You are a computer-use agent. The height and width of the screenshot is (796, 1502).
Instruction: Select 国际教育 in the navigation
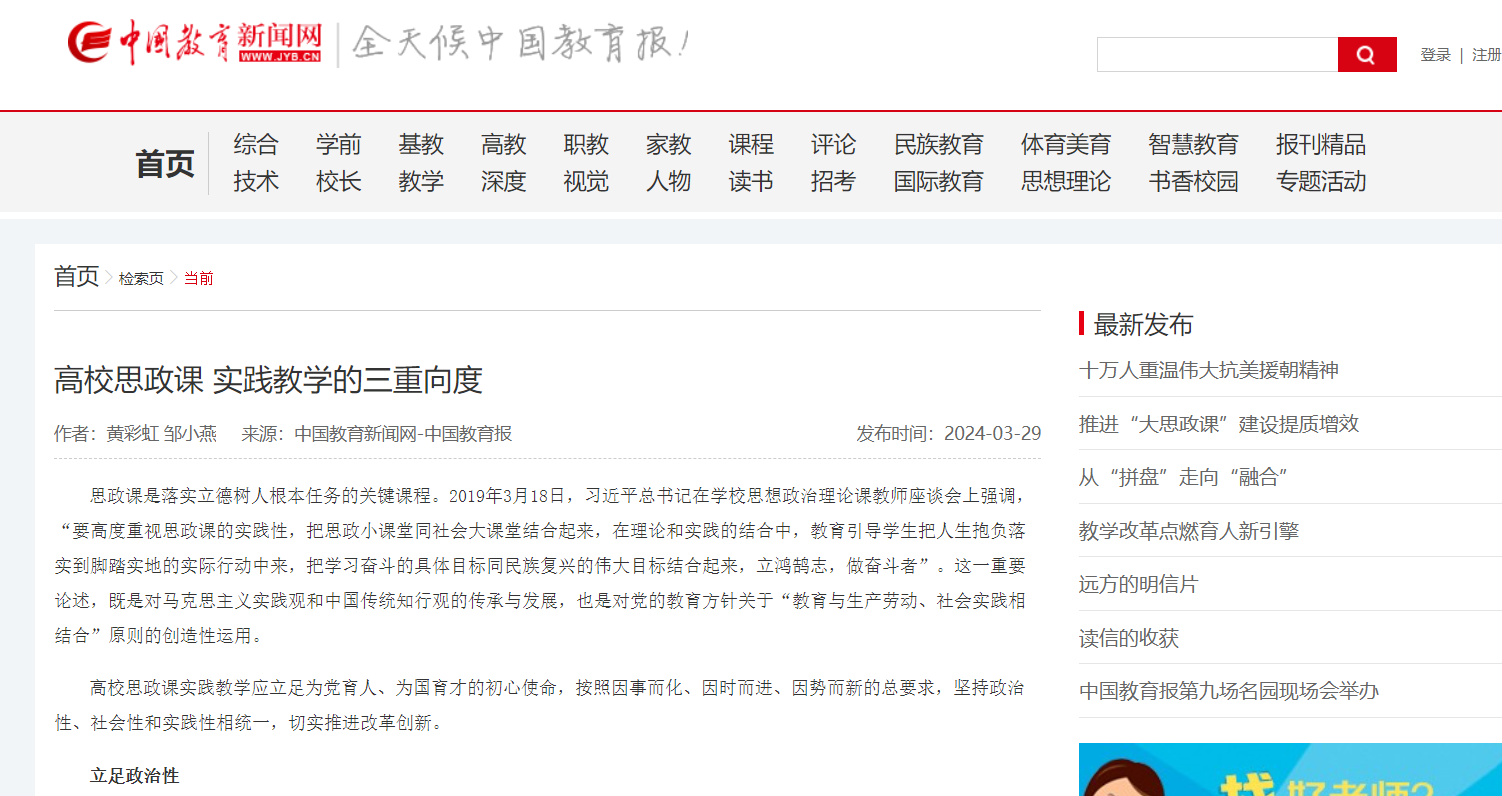click(x=938, y=182)
